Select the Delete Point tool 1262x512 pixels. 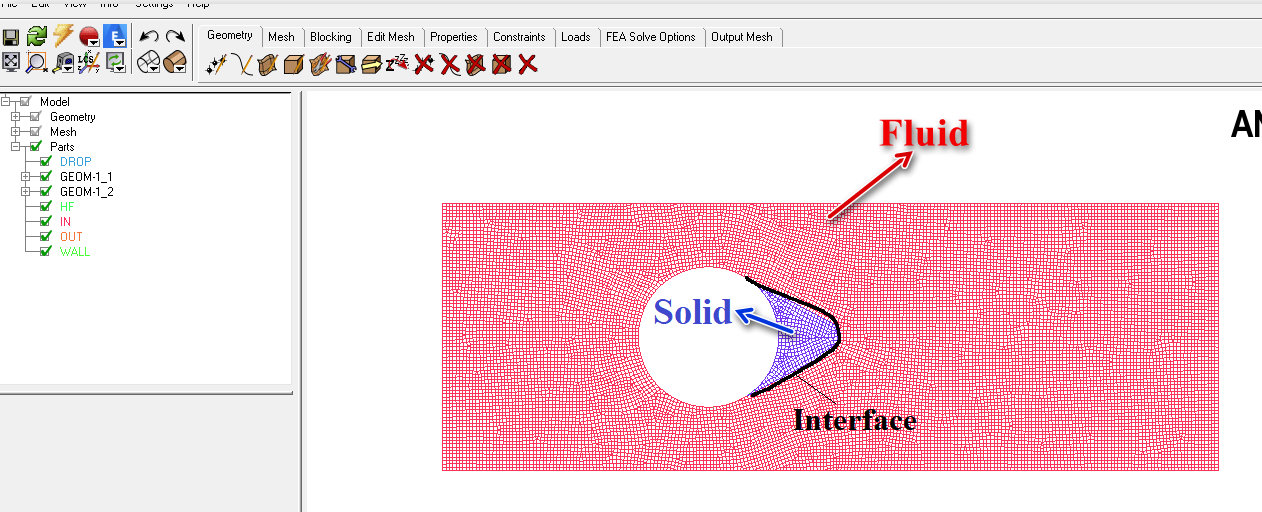point(423,65)
